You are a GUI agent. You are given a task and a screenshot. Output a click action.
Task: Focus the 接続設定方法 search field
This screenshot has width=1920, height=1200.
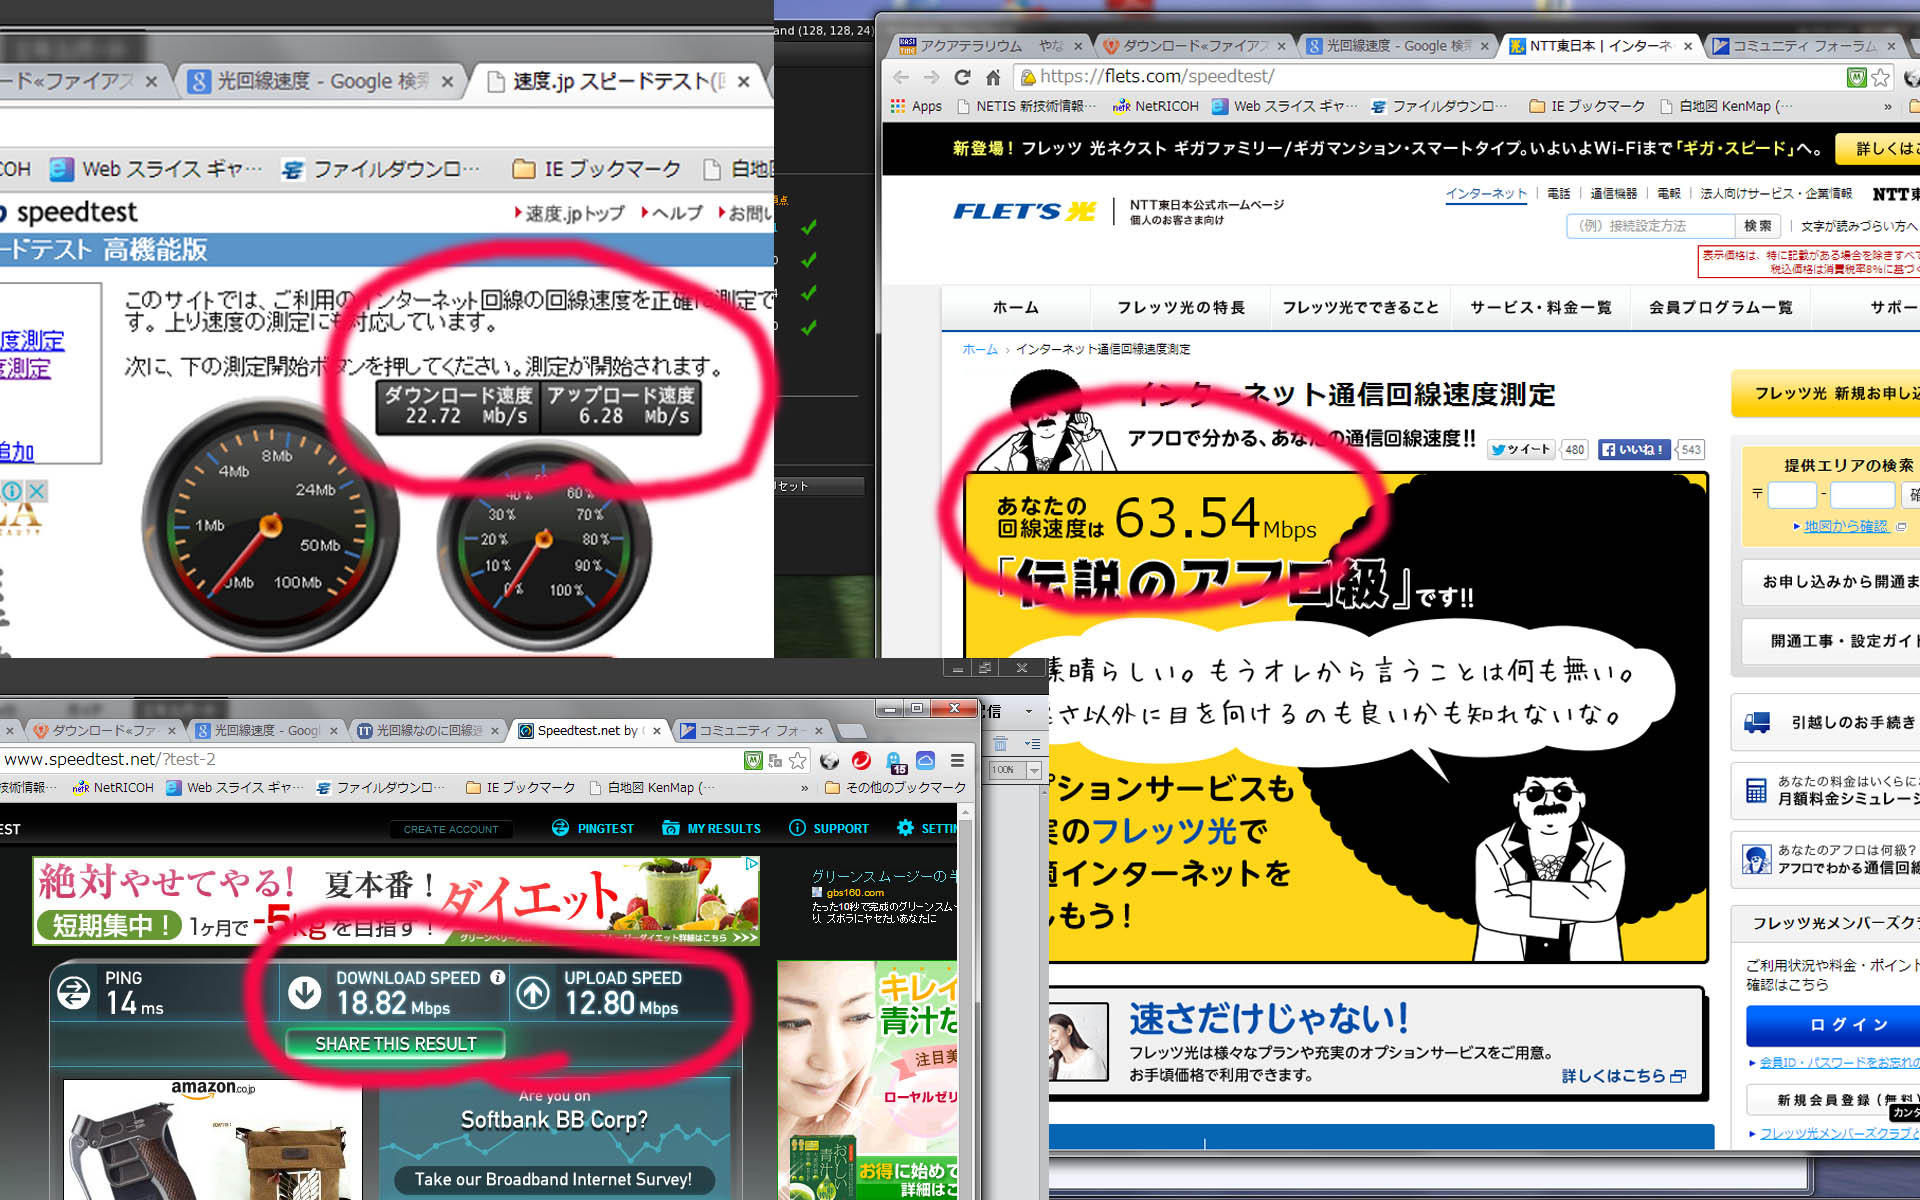point(1651,226)
